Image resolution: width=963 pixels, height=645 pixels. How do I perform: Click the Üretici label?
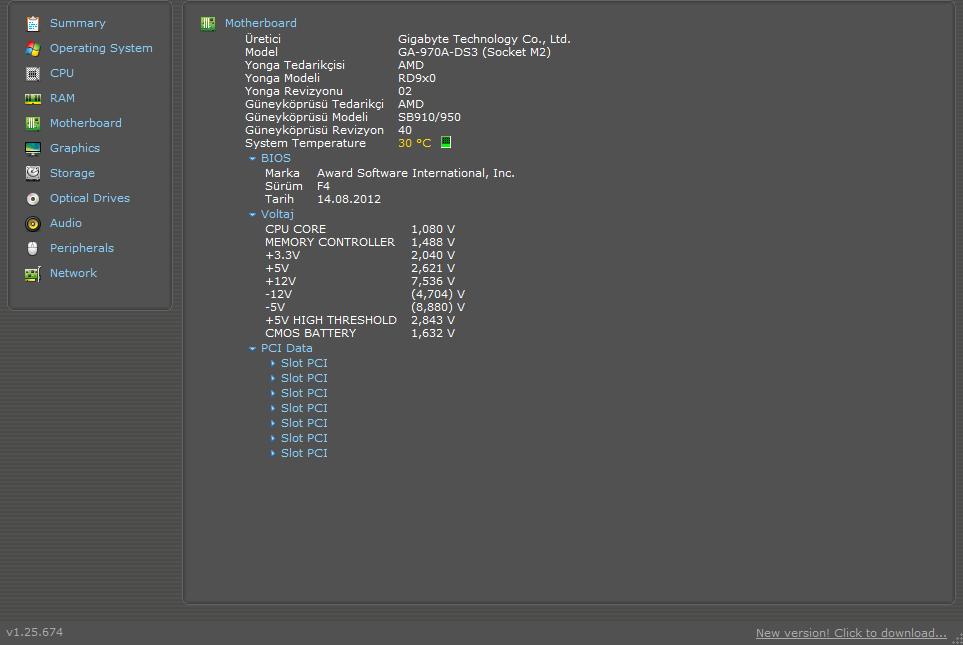click(x=263, y=39)
